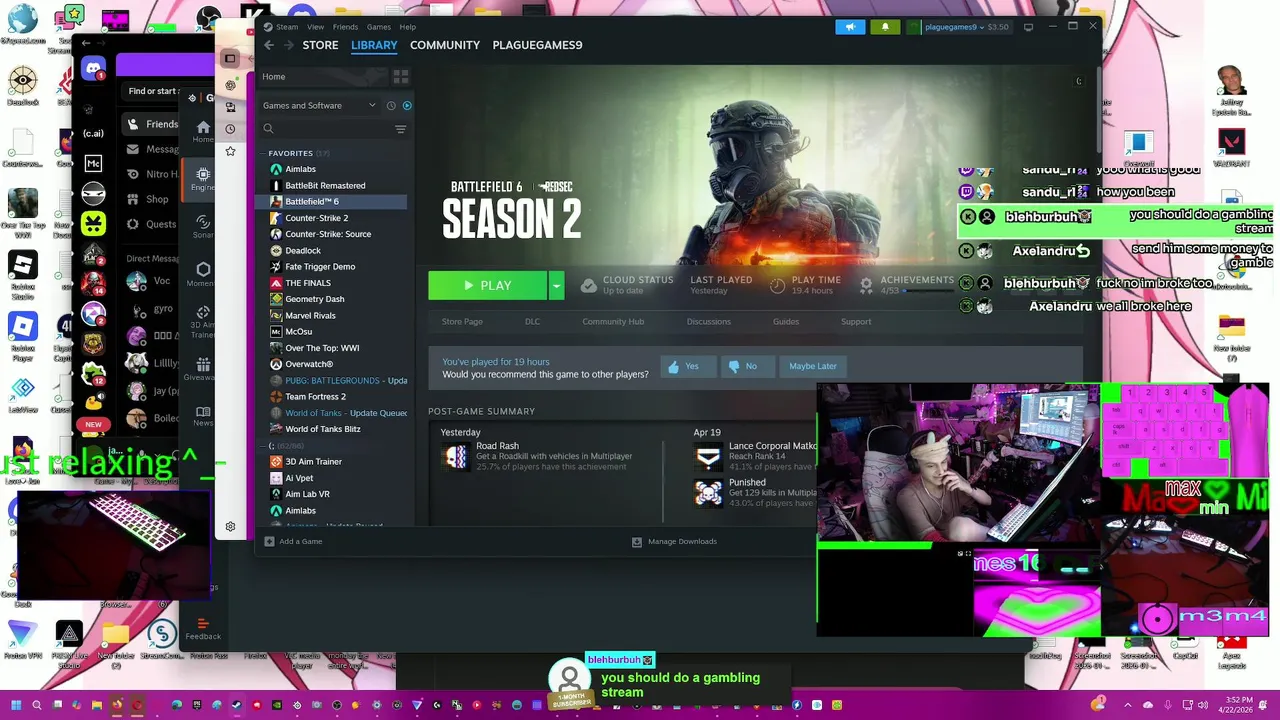Click the achievements progress bar
This screenshot has height=720, width=1280.
[x=928, y=291]
